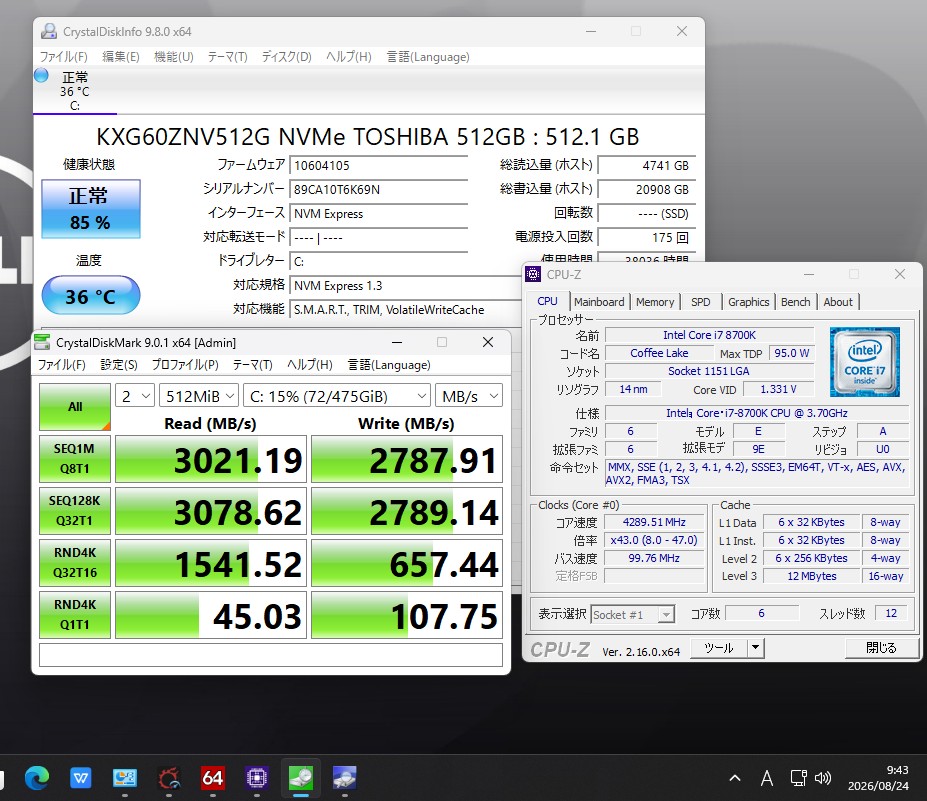Screen dimensions: 927x801
Task: Open the monitor app icon in taskbar
Action: click(125, 777)
